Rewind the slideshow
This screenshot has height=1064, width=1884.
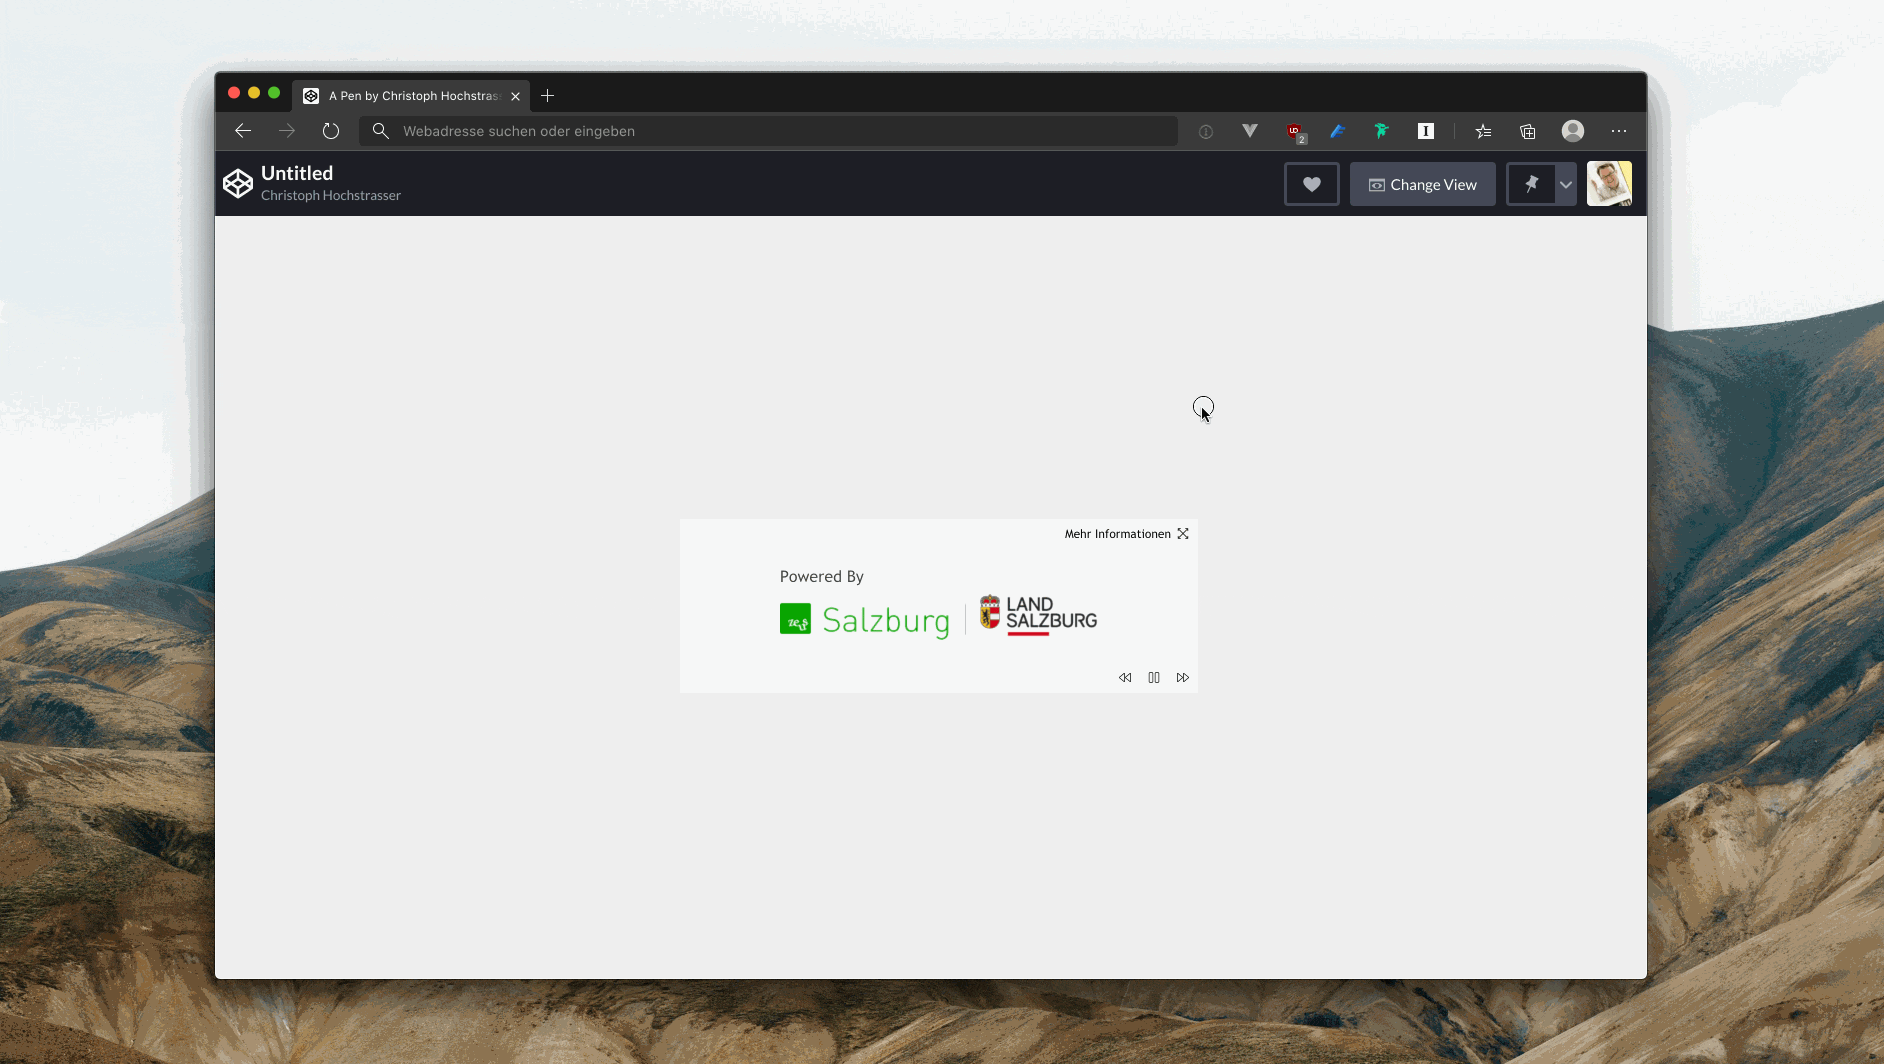click(1125, 678)
